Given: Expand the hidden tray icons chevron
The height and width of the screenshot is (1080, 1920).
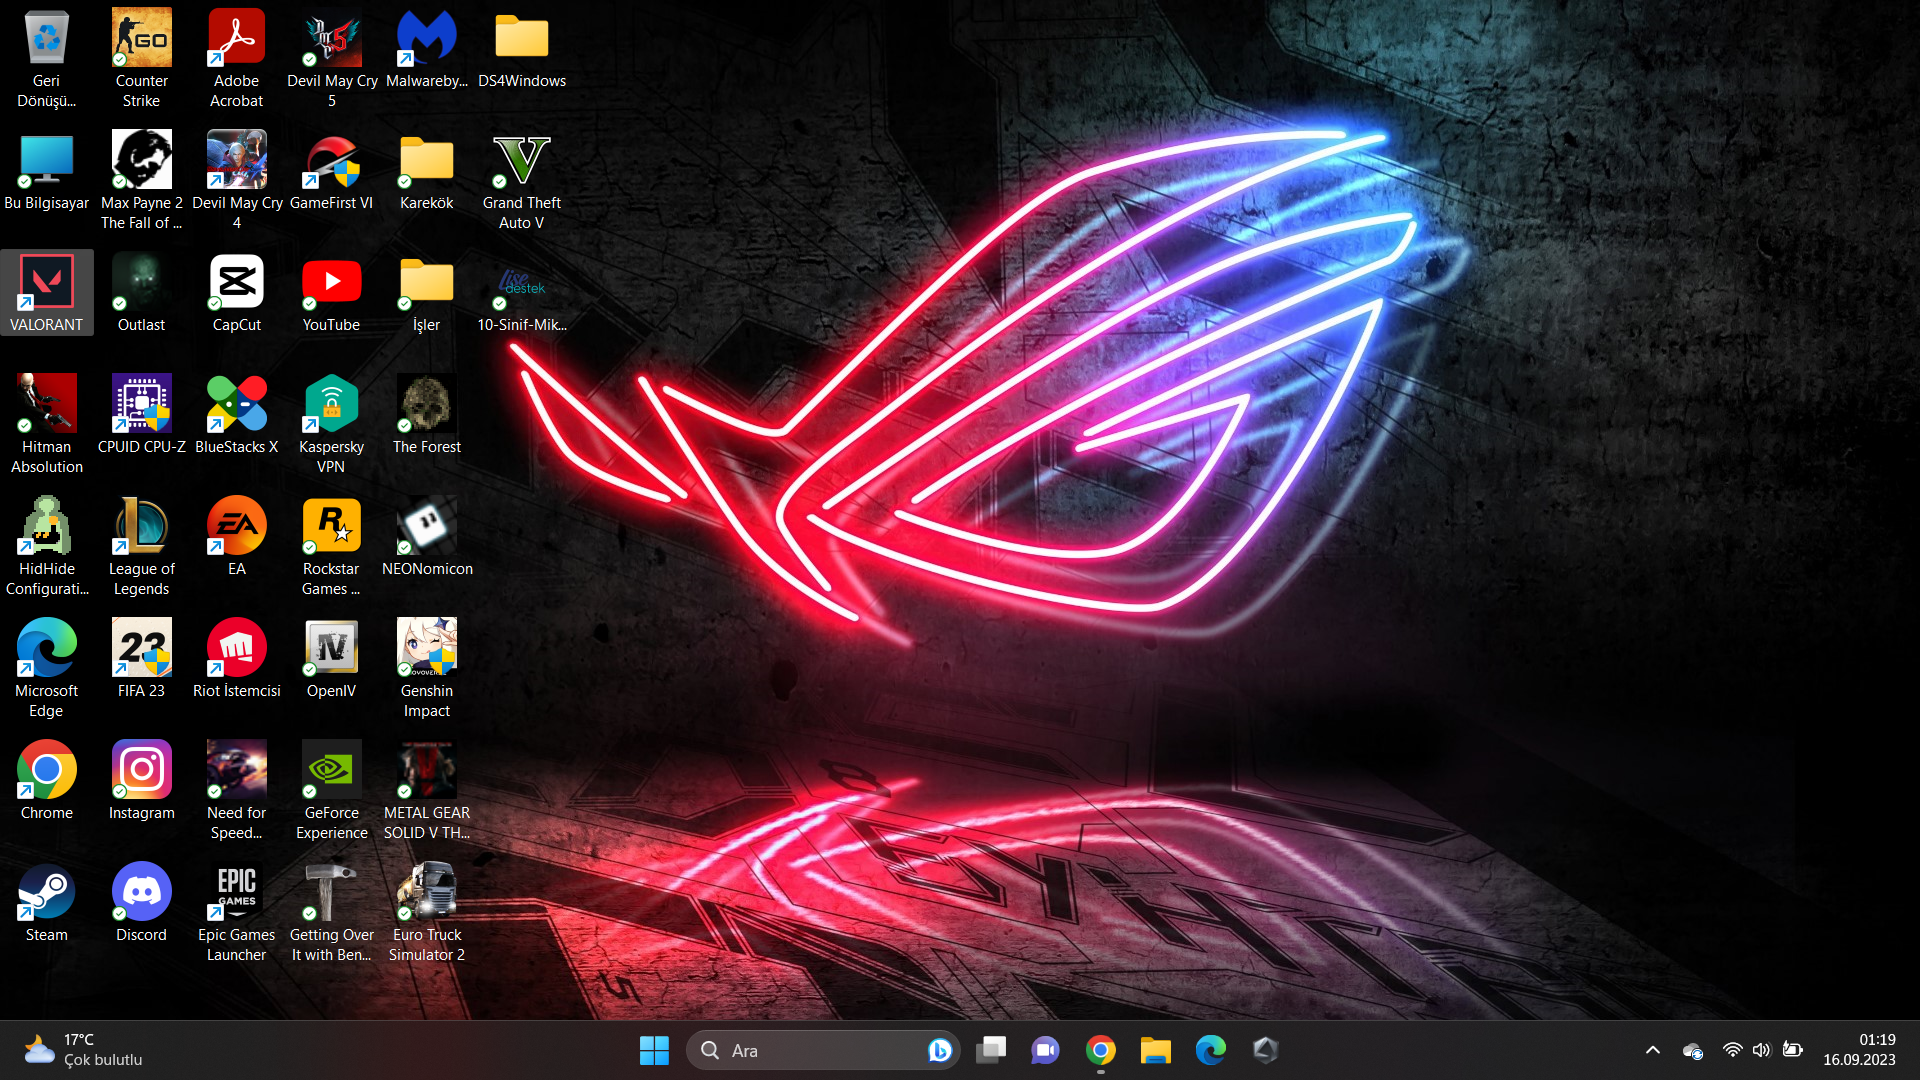Looking at the screenshot, I should click(x=1653, y=1050).
